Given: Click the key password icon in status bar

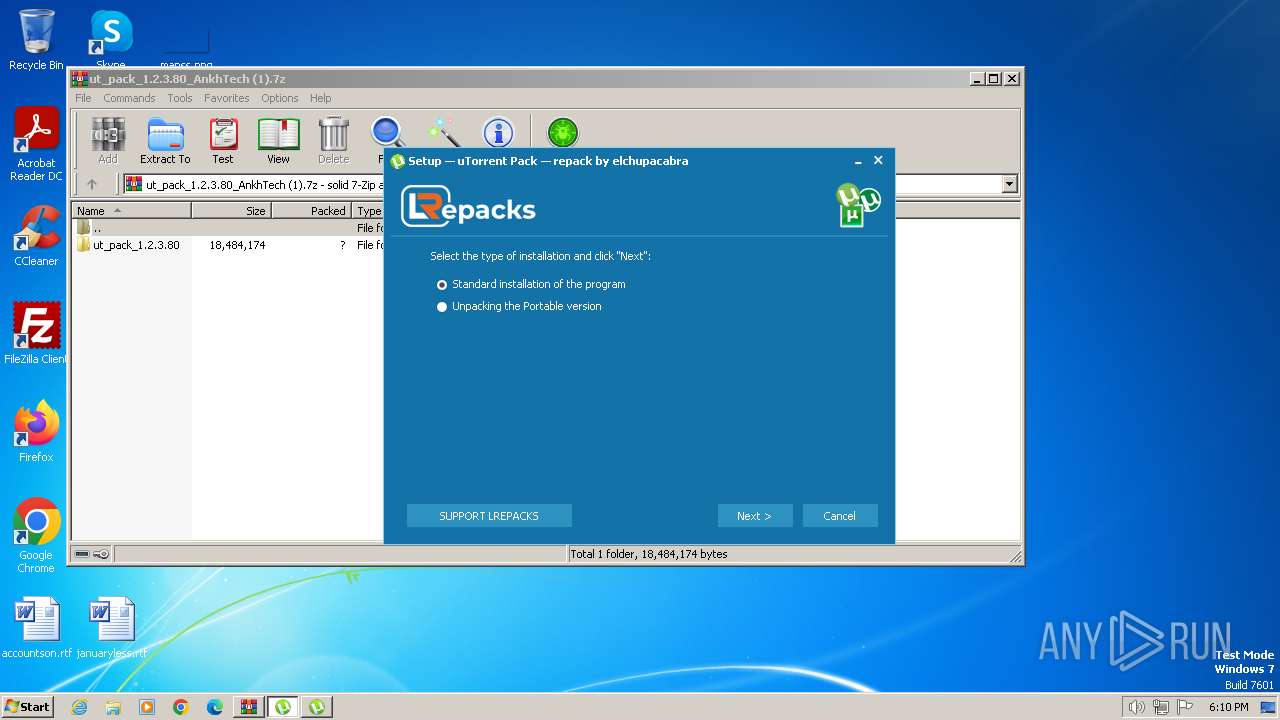Looking at the screenshot, I should [101, 554].
